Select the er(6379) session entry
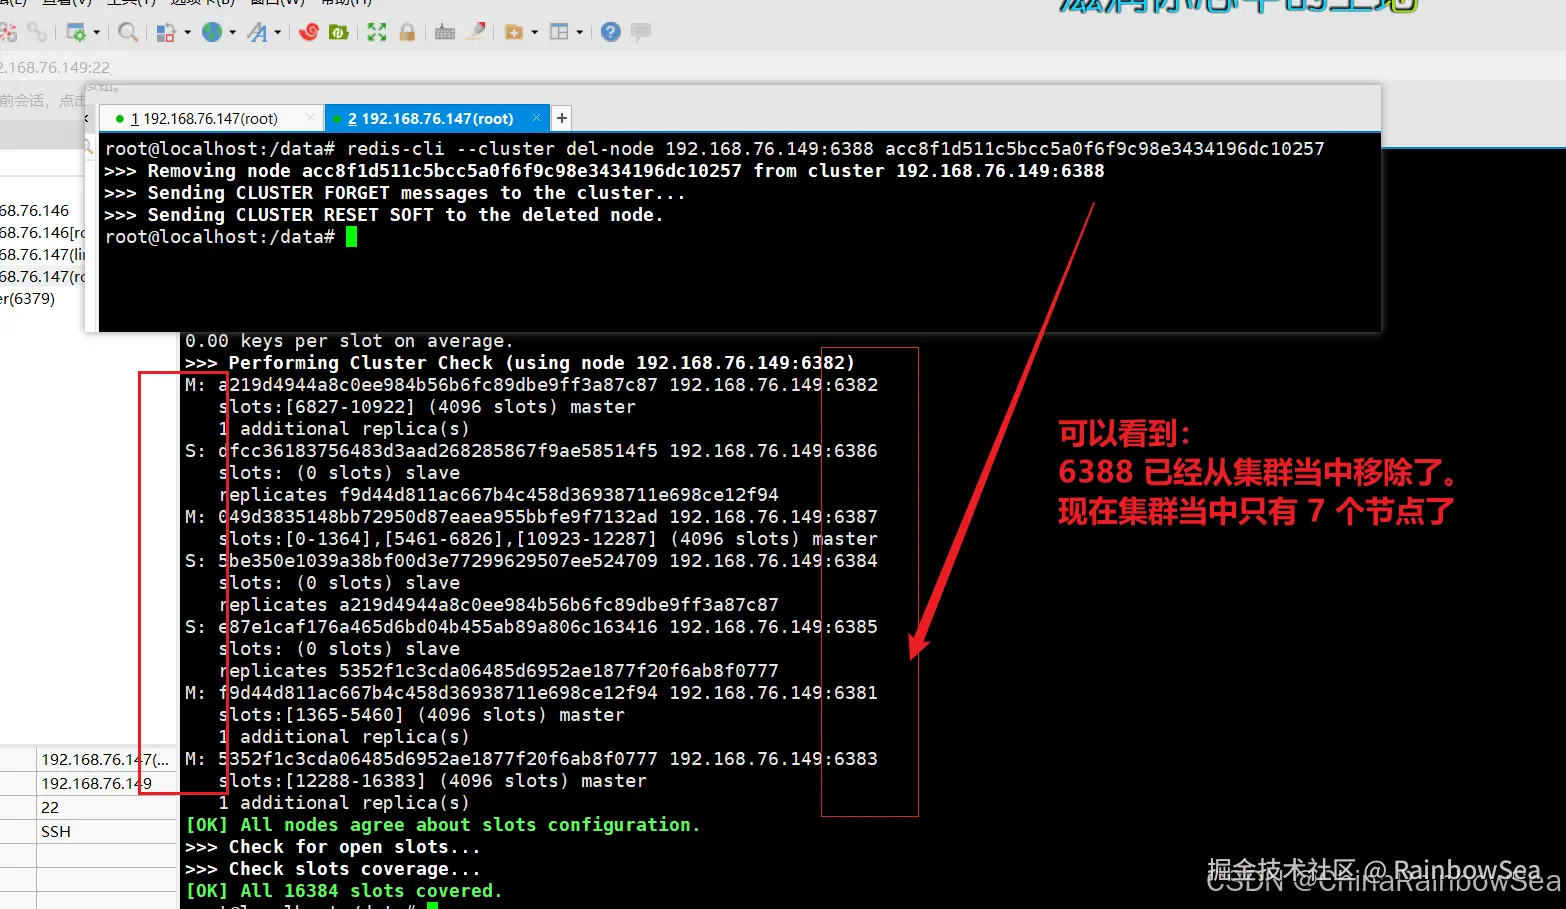Viewport: 1566px width, 909px height. (28, 298)
